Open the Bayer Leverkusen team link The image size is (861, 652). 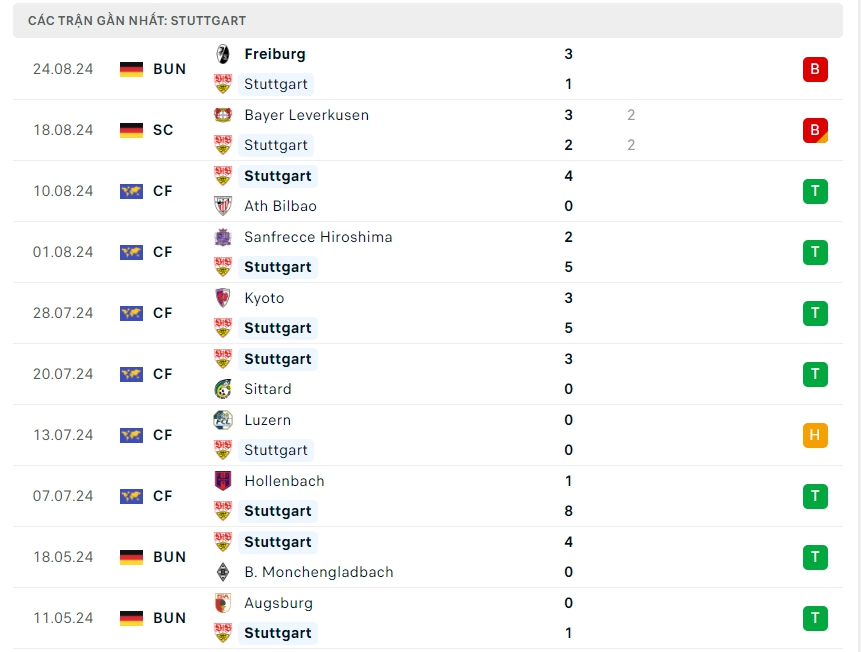pos(306,115)
